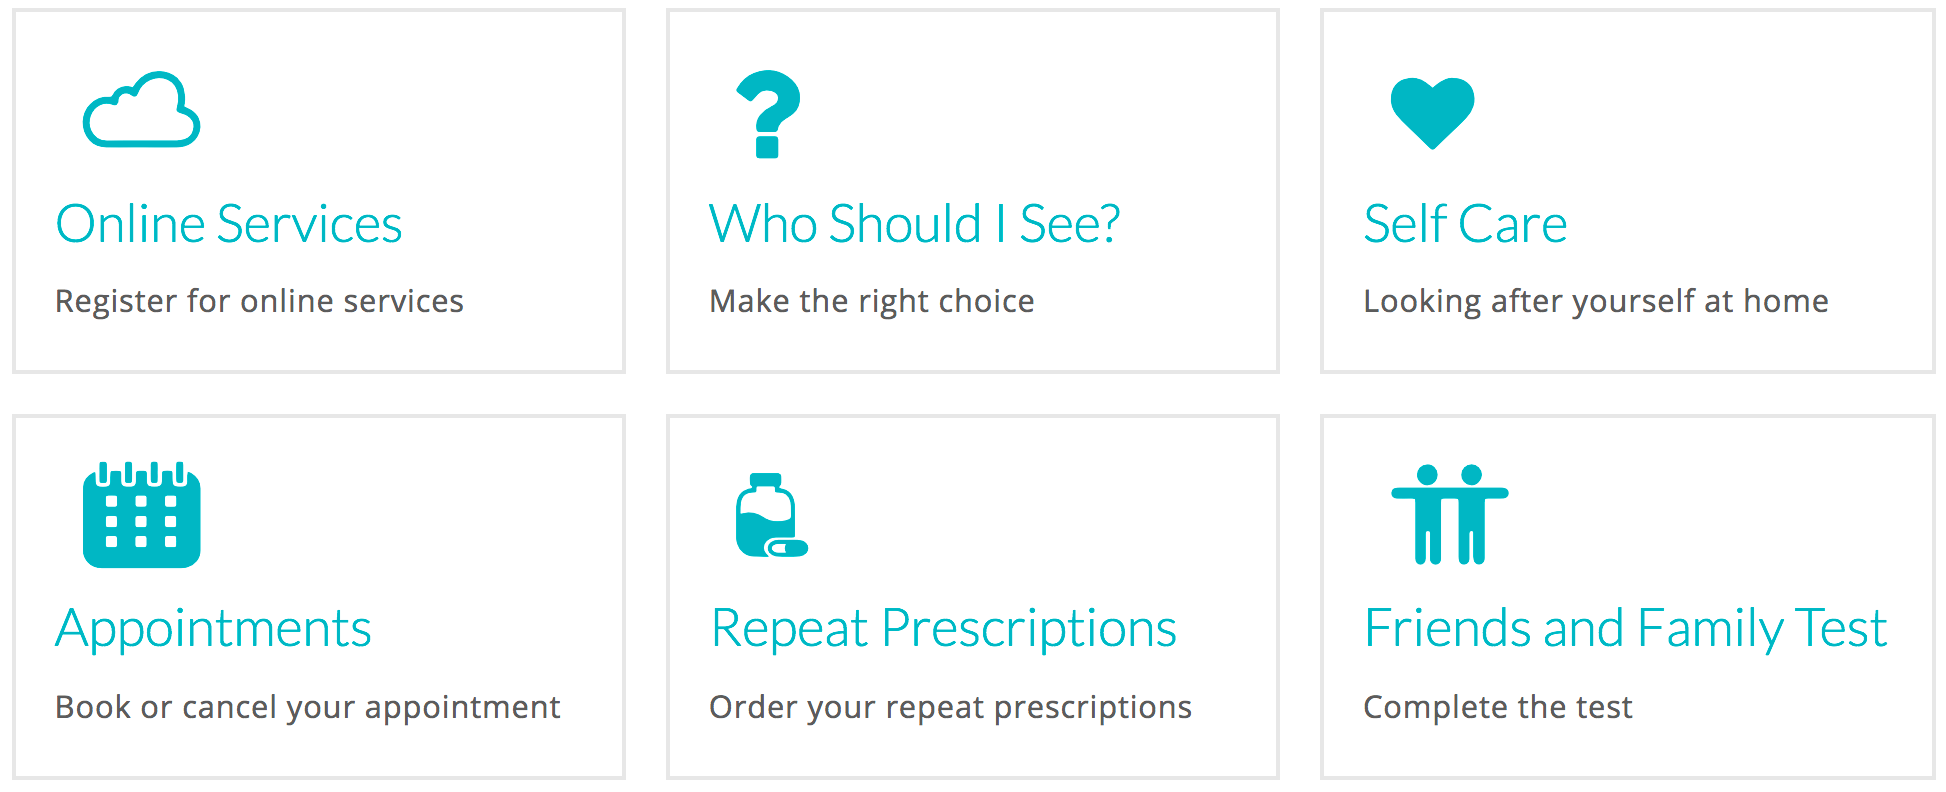
Task: Click the cloud icon for Online Services
Action: coord(141,110)
